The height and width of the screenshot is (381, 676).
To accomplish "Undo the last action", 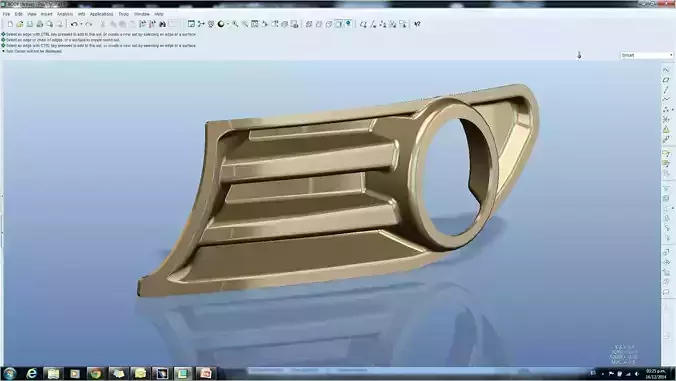I will (x=74, y=24).
